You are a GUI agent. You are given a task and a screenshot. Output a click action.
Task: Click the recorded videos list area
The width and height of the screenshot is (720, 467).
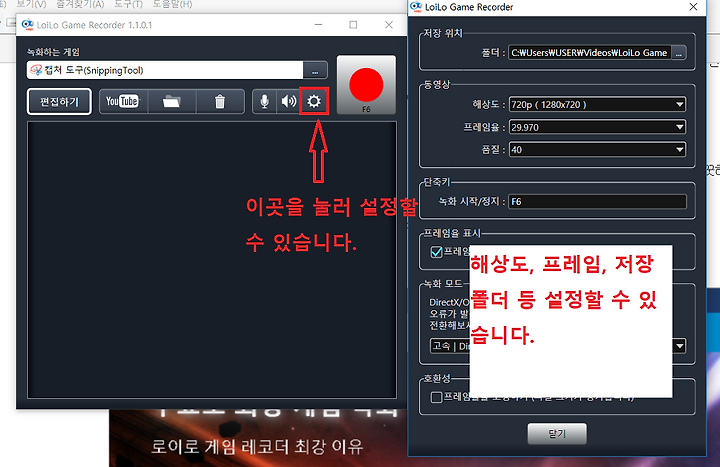click(x=212, y=259)
